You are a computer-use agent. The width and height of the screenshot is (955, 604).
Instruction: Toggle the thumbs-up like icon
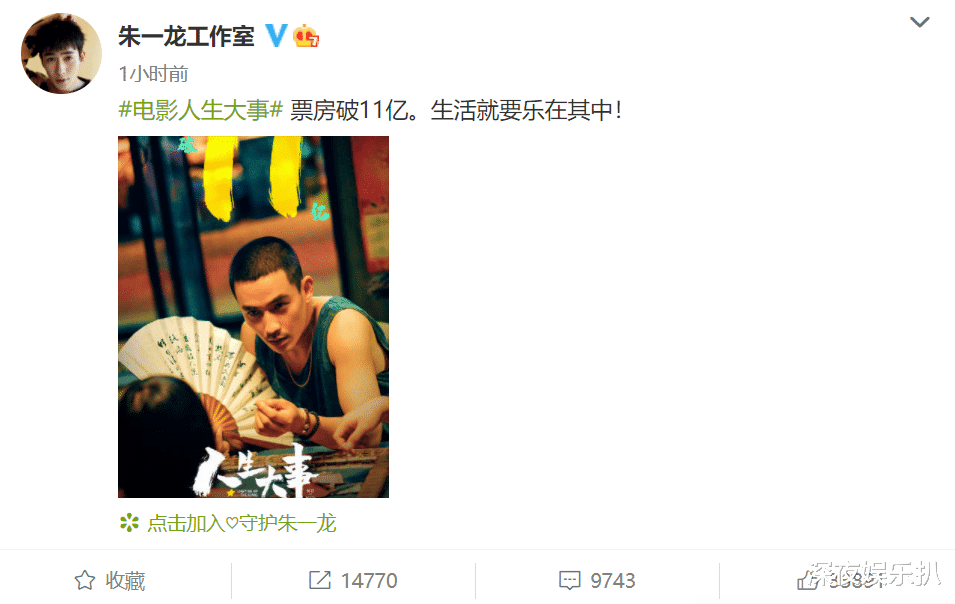pyautogui.click(x=808, y=581)
